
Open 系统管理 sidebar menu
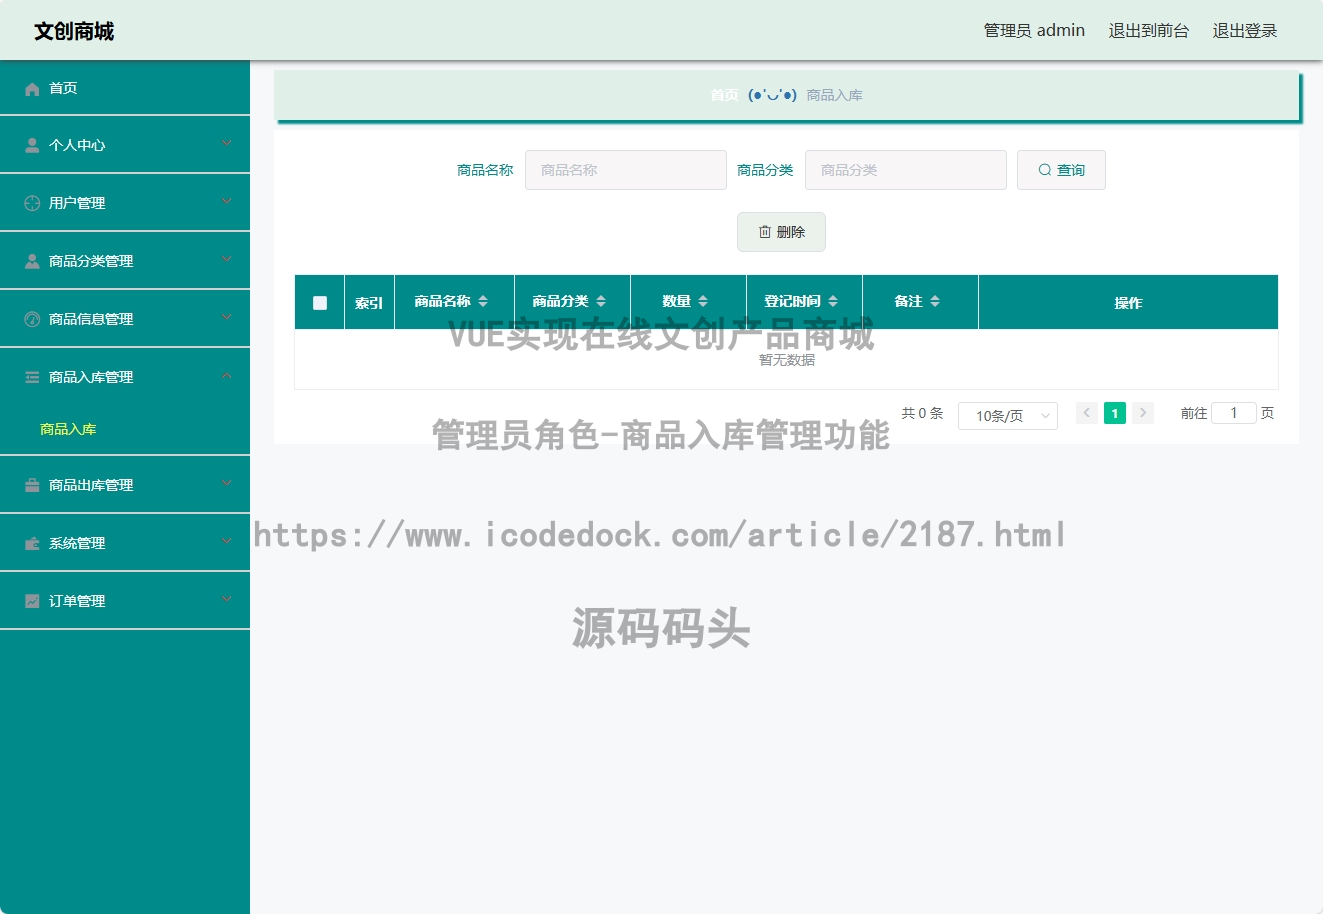click(x=125, y=543)
